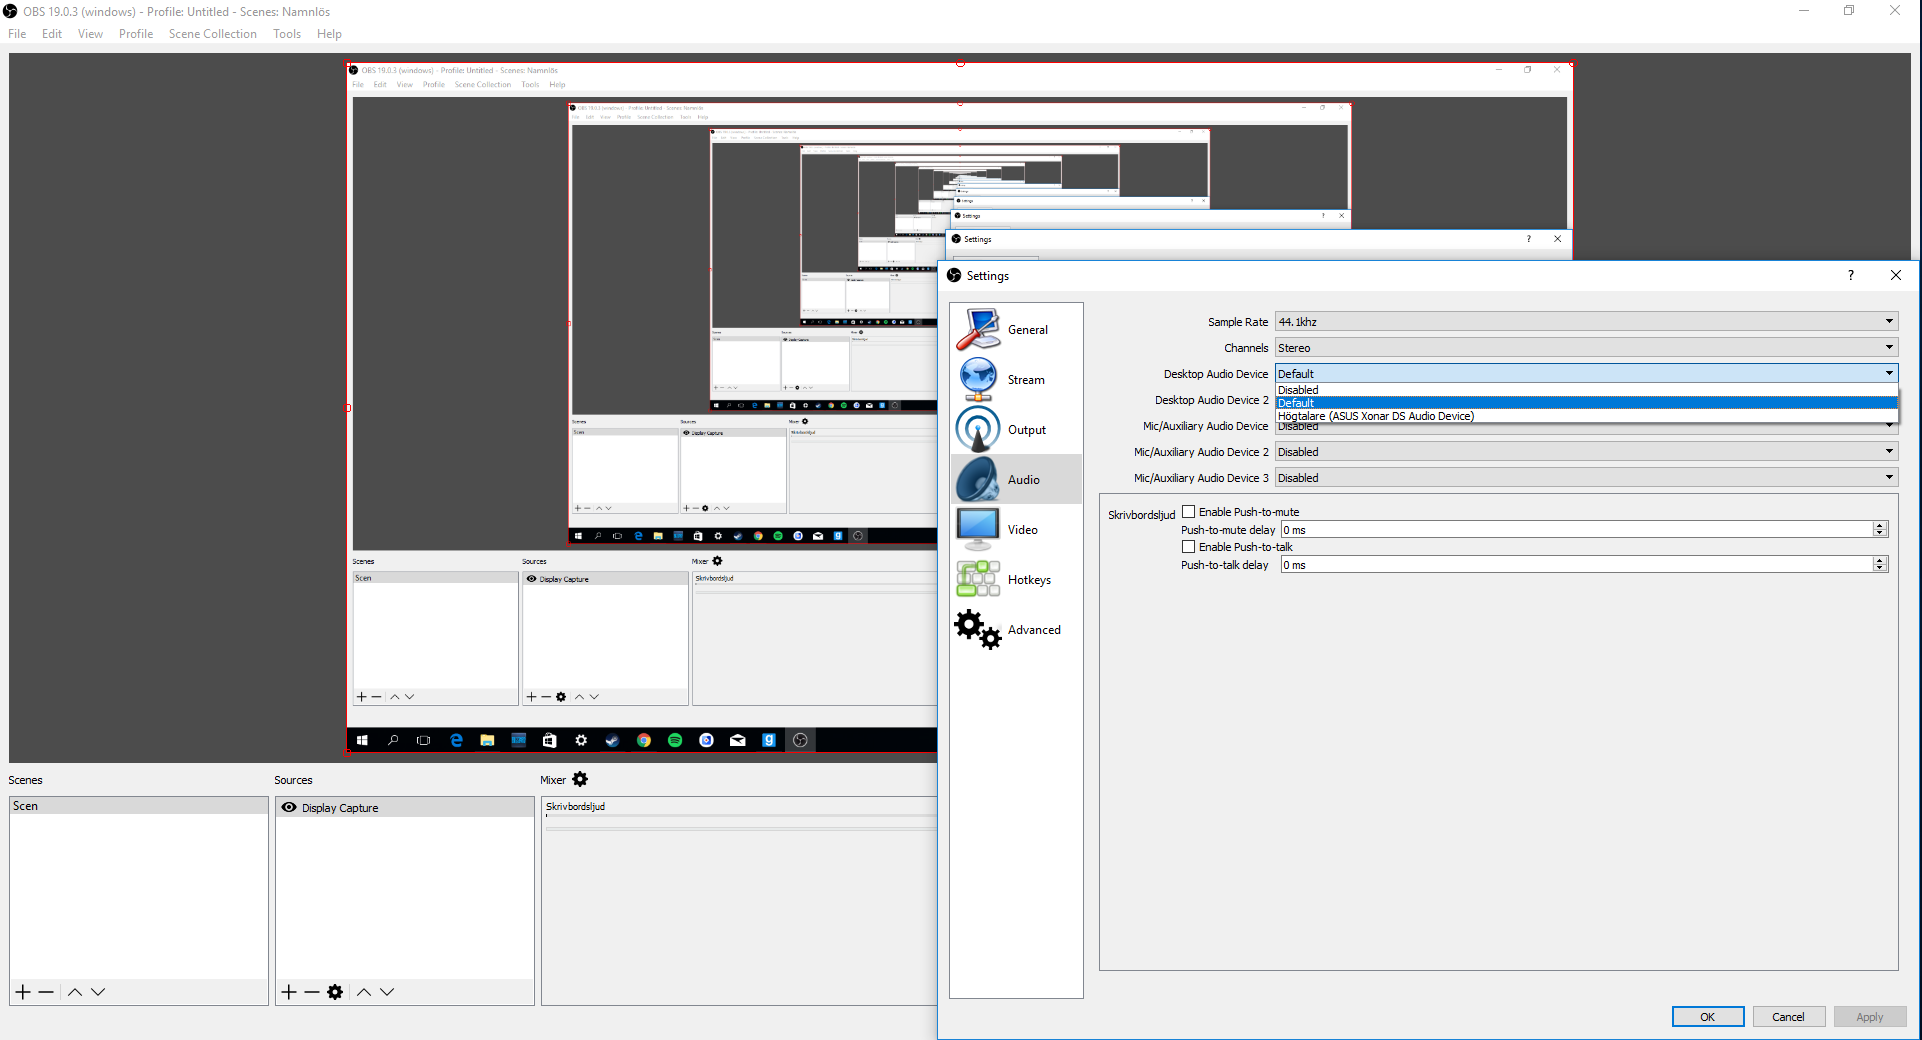Move the source down in the Sources list
Image resolution: width=1922 pixels, height=1040 pixels.
coord(387,992)
